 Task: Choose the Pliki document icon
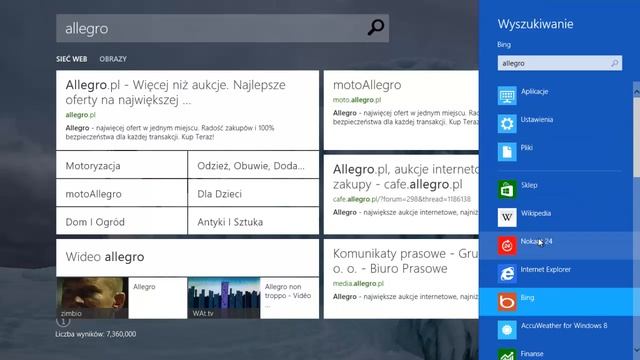[x=507, y=152]
